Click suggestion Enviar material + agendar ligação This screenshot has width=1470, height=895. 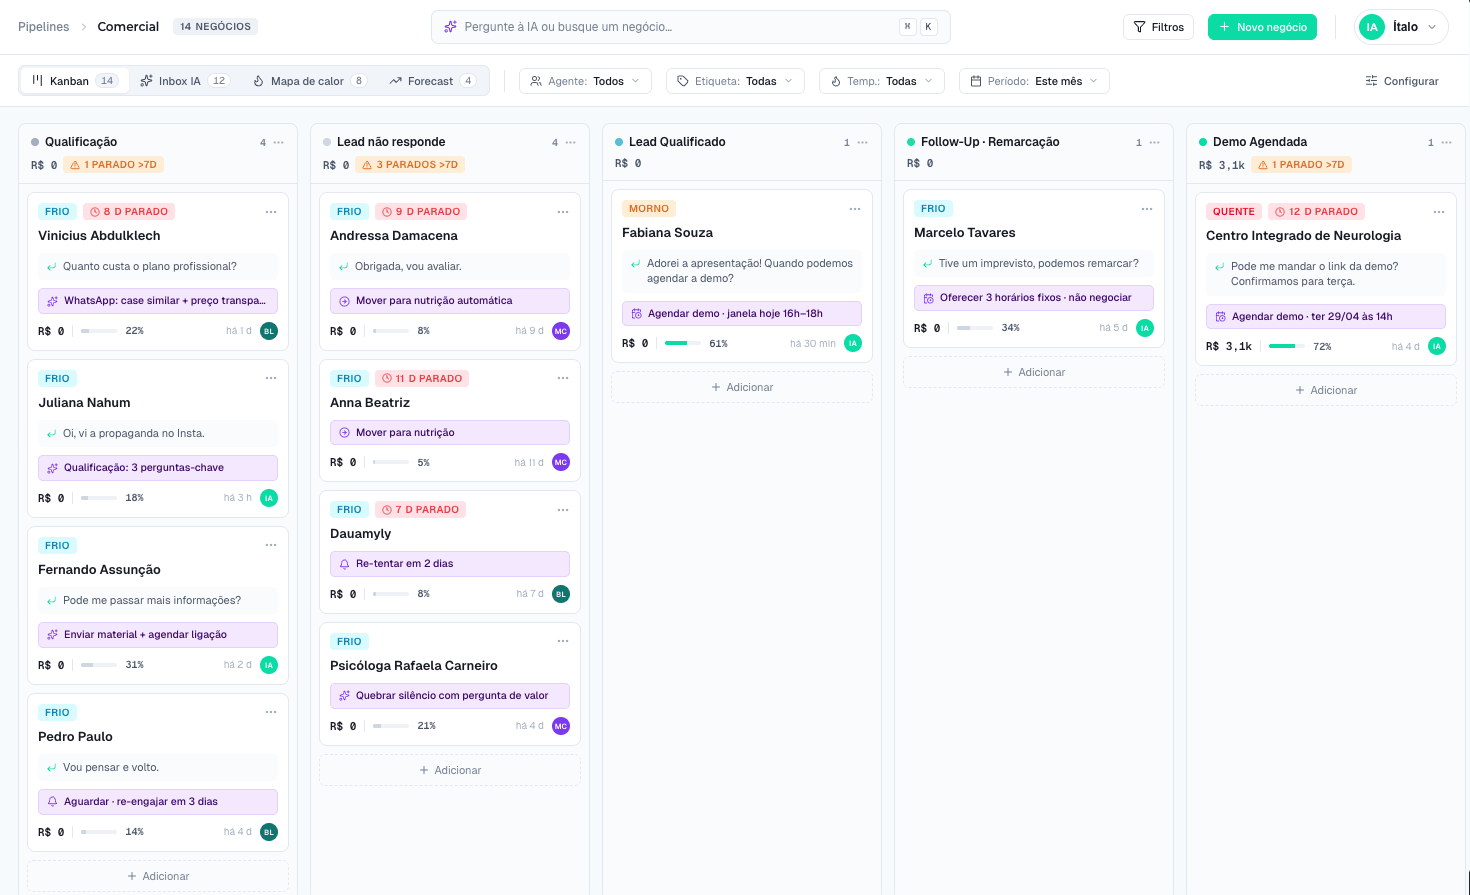coord(158,635)
